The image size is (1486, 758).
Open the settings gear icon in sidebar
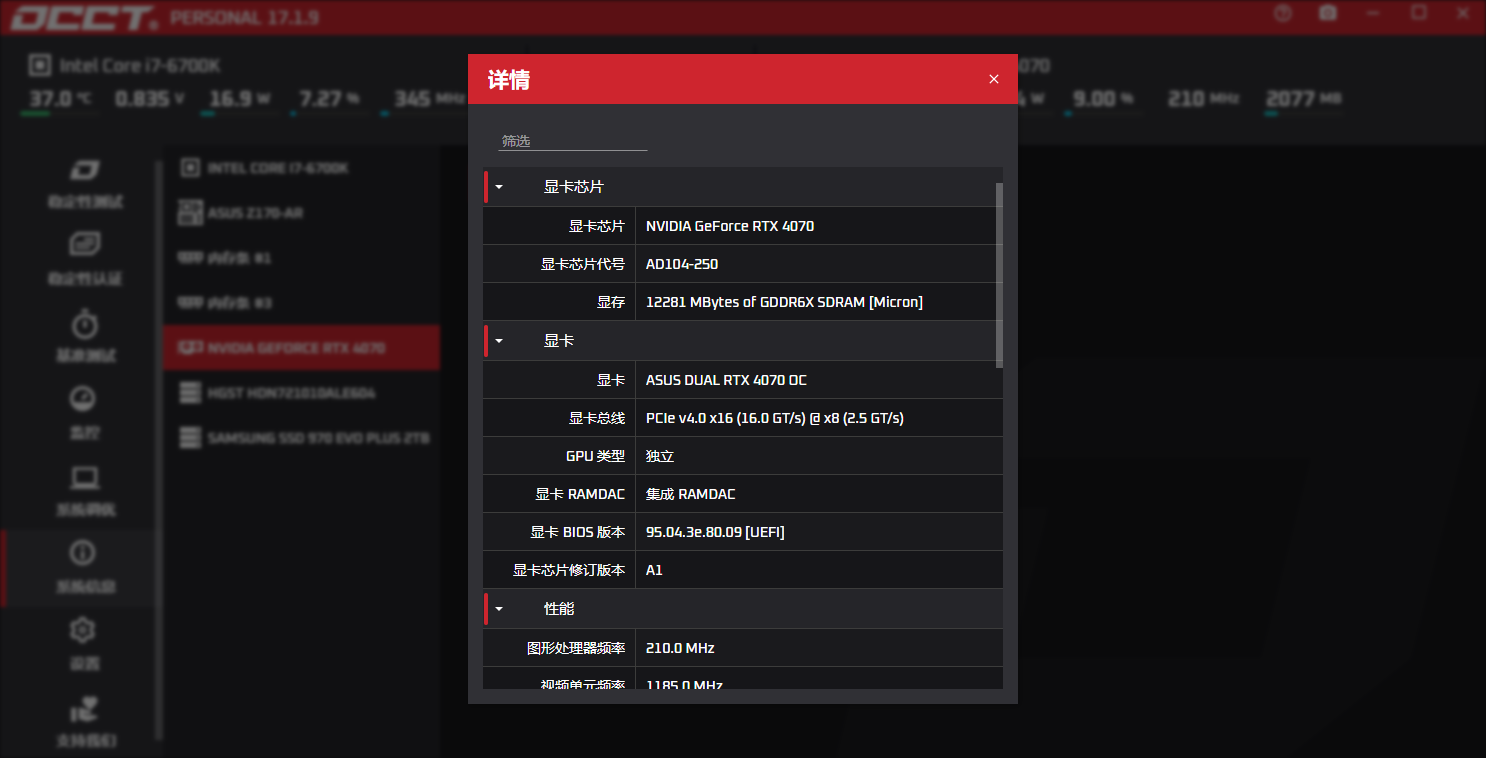(83, 630)
